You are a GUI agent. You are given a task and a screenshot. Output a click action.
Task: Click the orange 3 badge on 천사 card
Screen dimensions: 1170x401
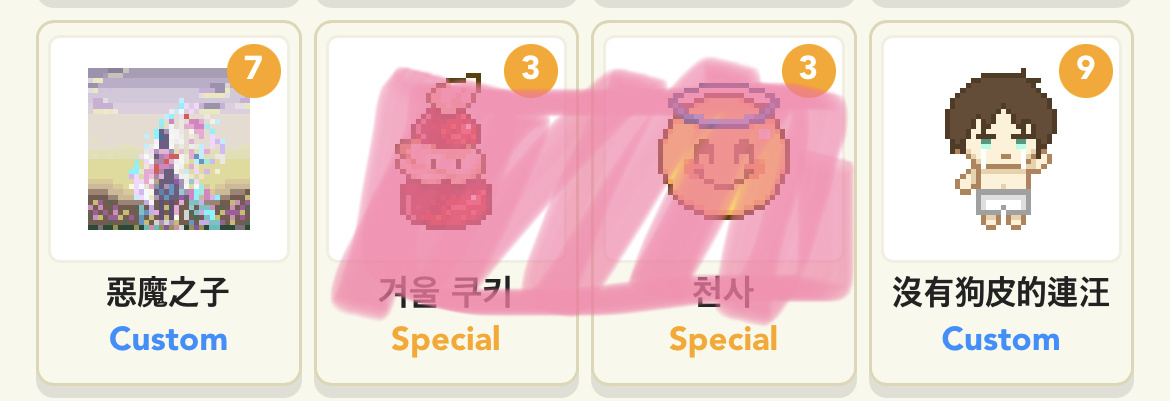pos(809,71)
